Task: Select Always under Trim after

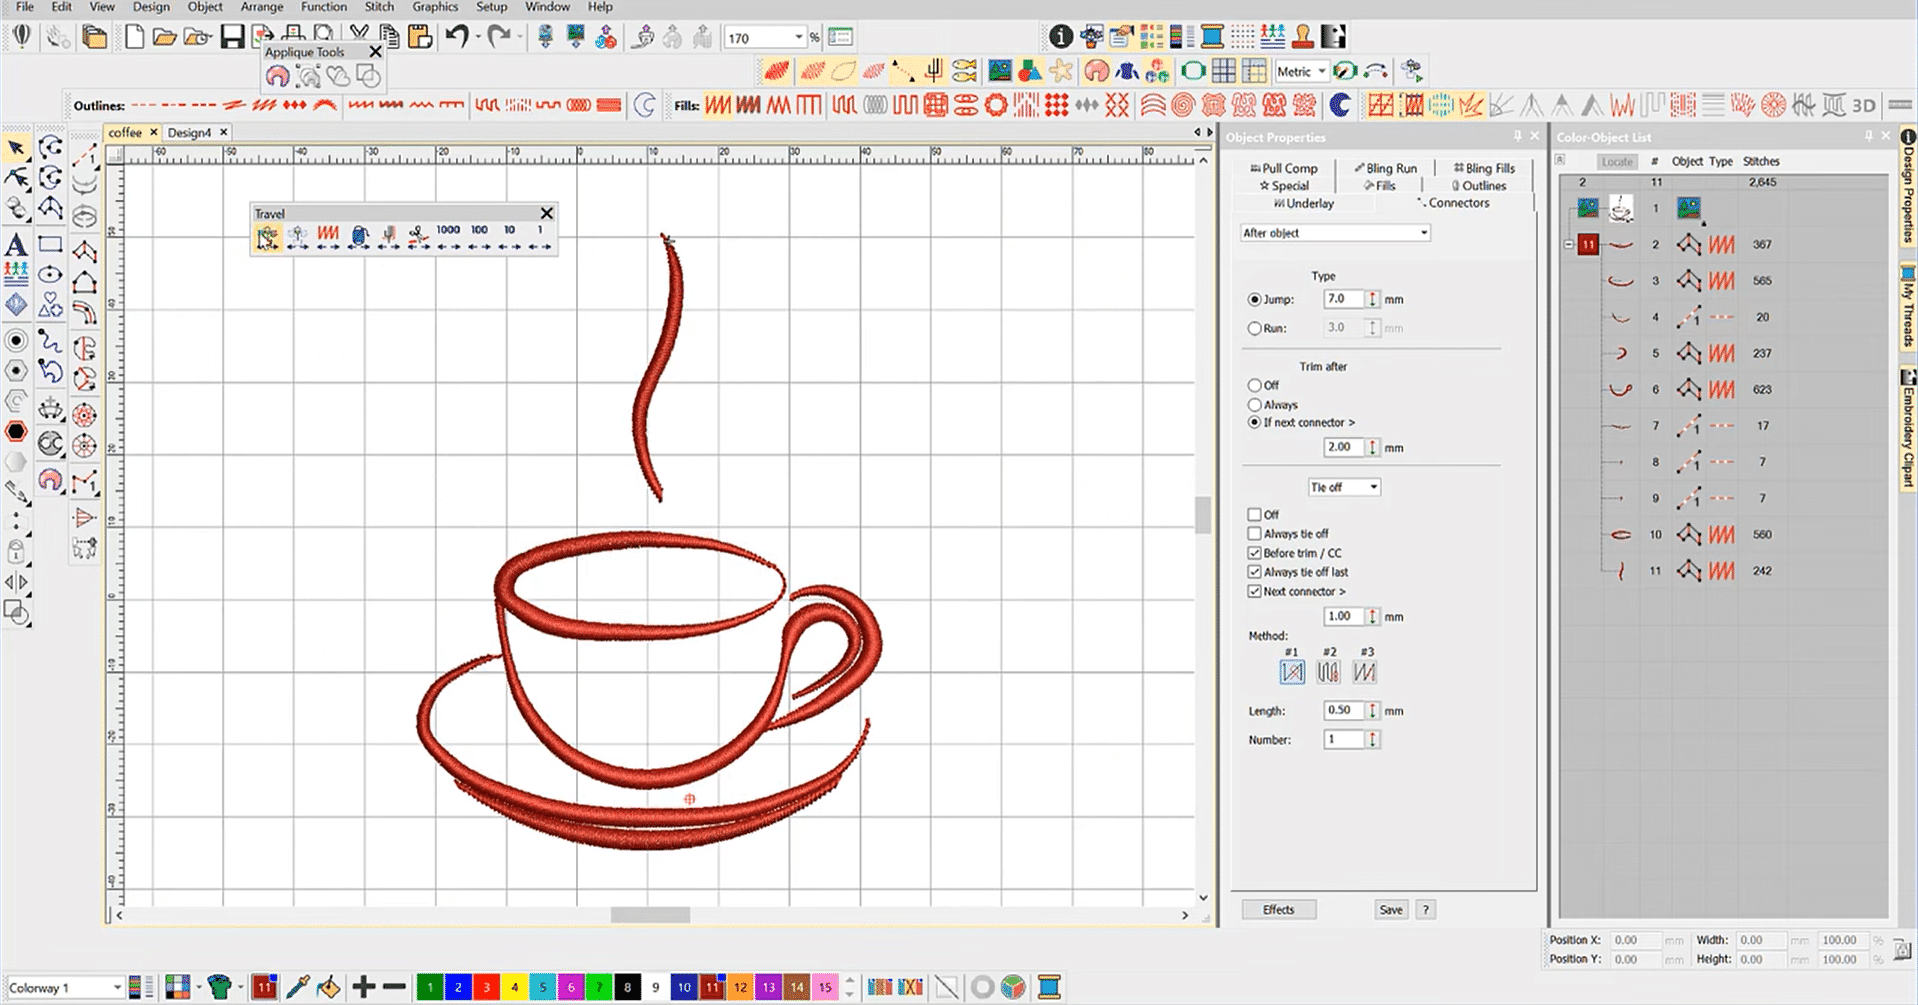Action: (1254, 405)
